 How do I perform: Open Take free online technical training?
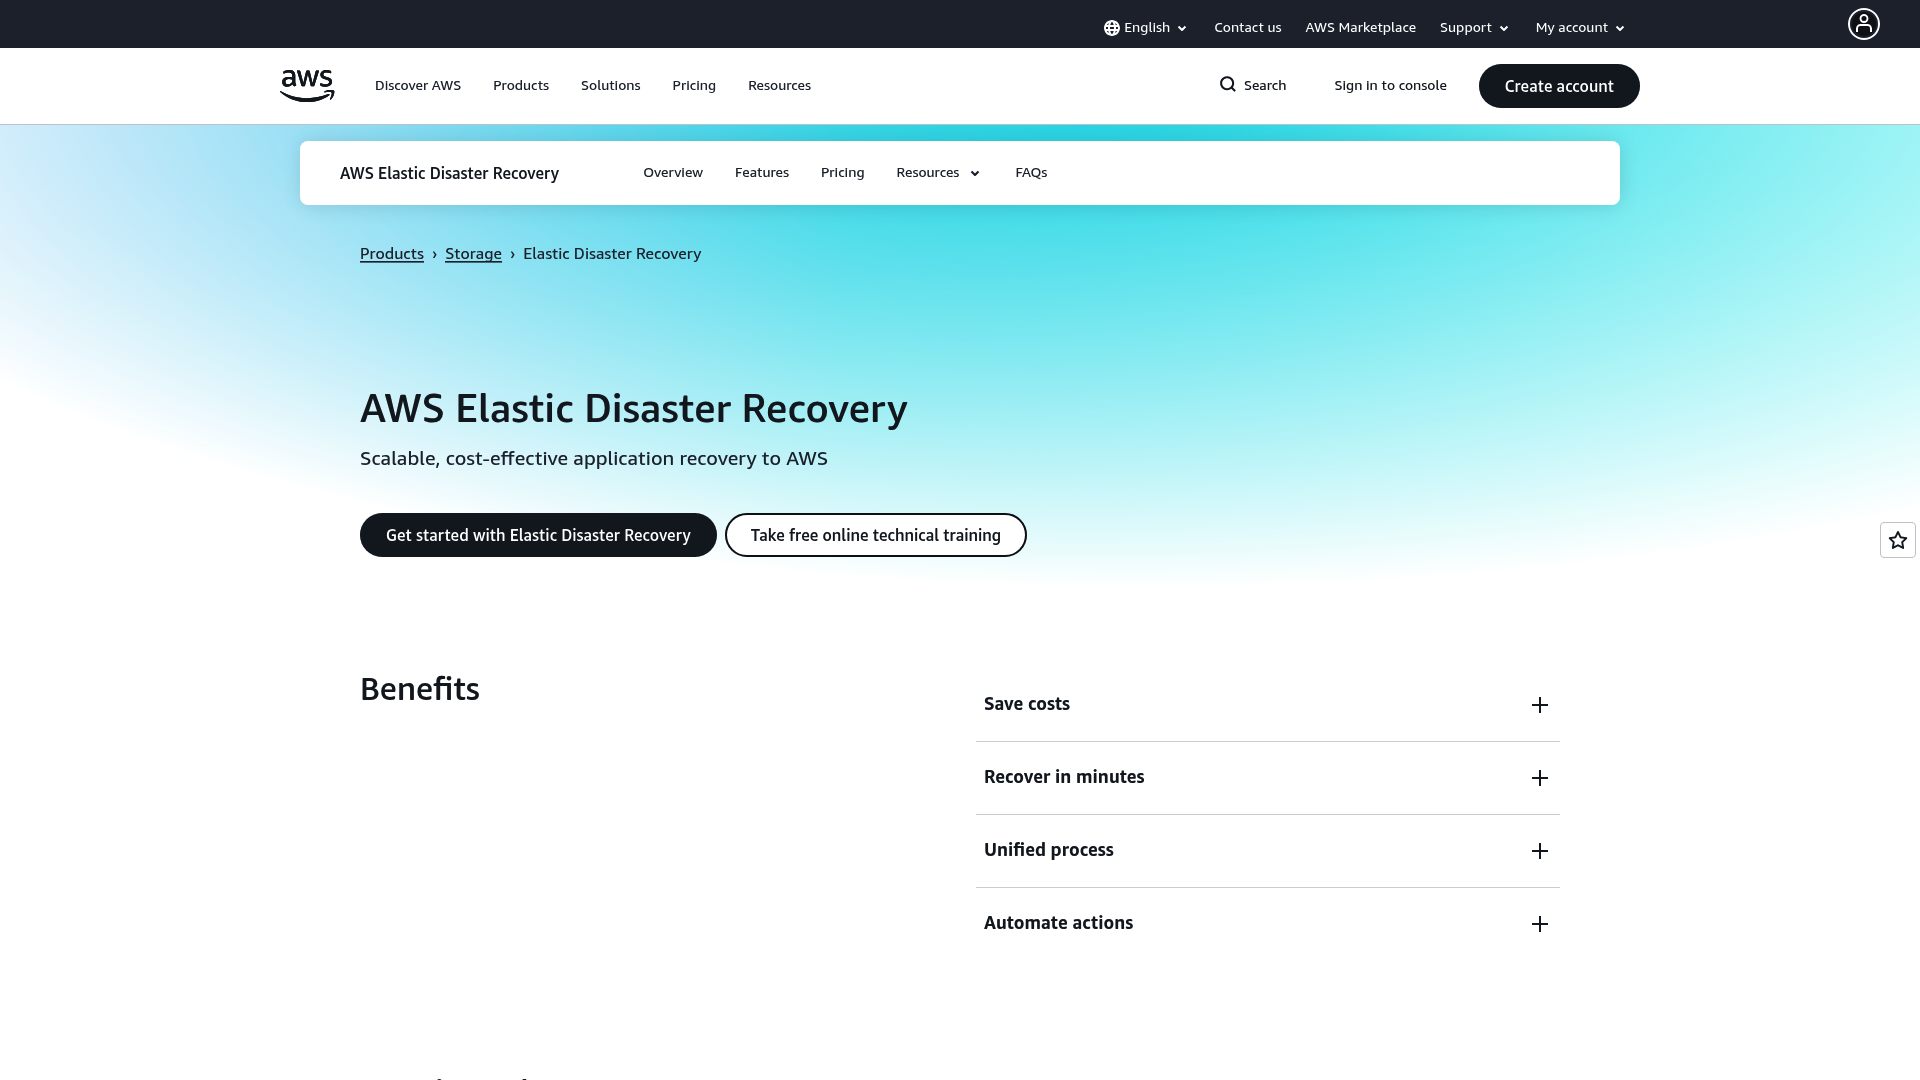(875, 535)
